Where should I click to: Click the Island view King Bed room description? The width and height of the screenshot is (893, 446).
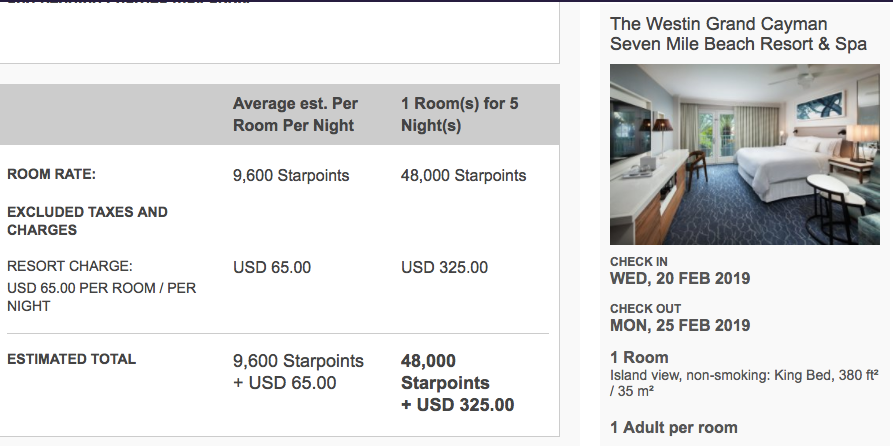pyautogui.click(x=744, y=384)
